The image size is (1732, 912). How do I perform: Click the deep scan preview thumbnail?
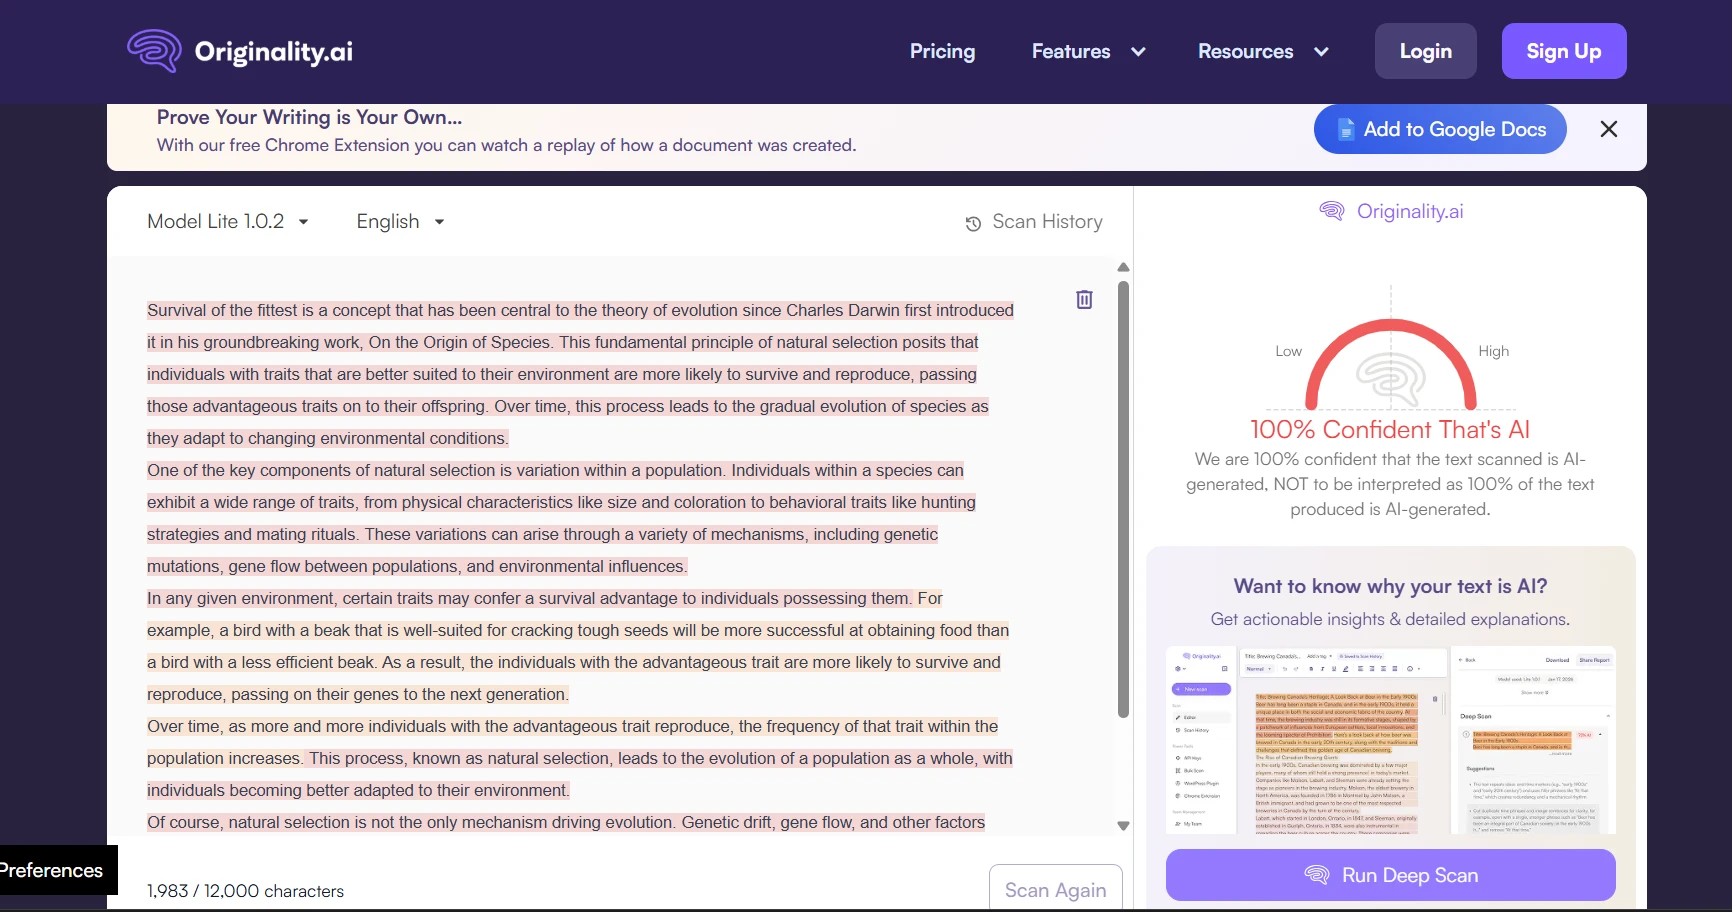coord(1390,740)
